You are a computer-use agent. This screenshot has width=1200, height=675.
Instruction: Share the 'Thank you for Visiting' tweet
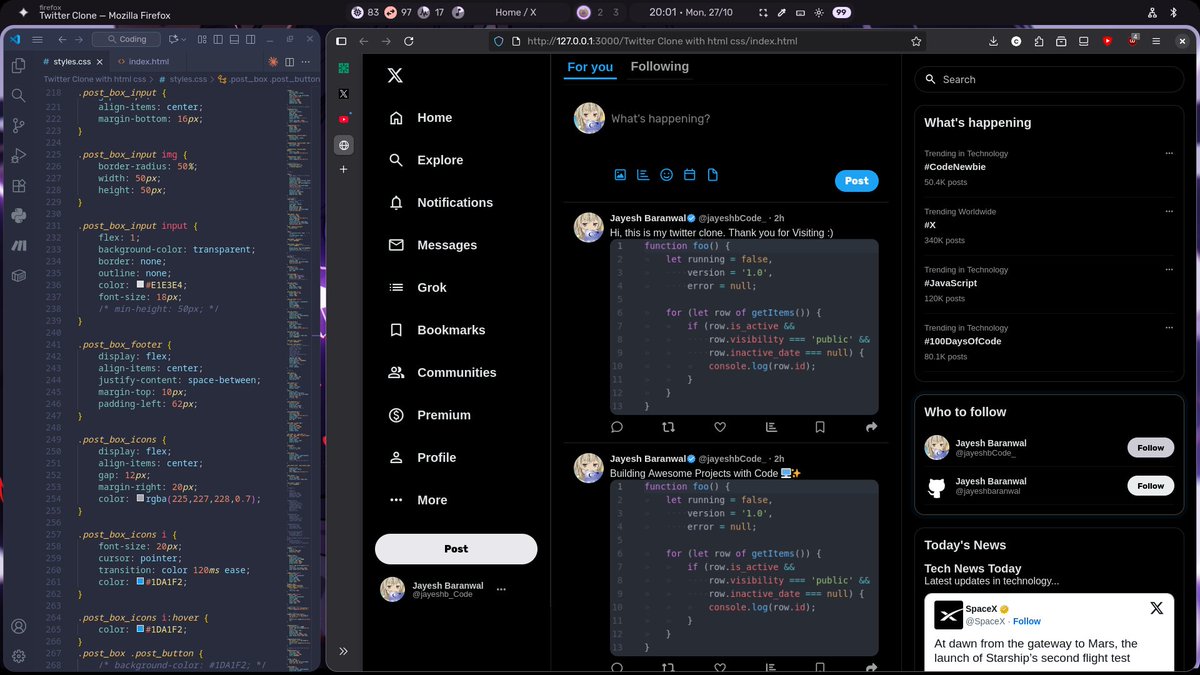click(x=871, y=427)
